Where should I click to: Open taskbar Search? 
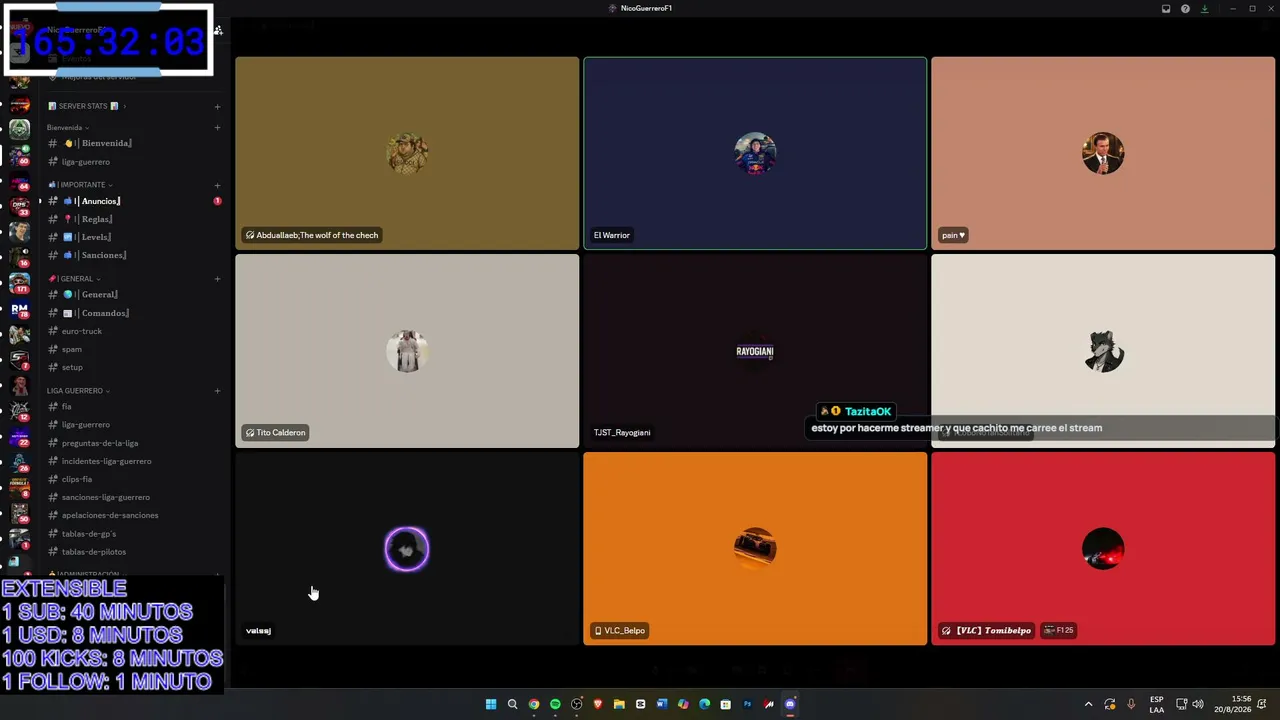click(512, 704)
